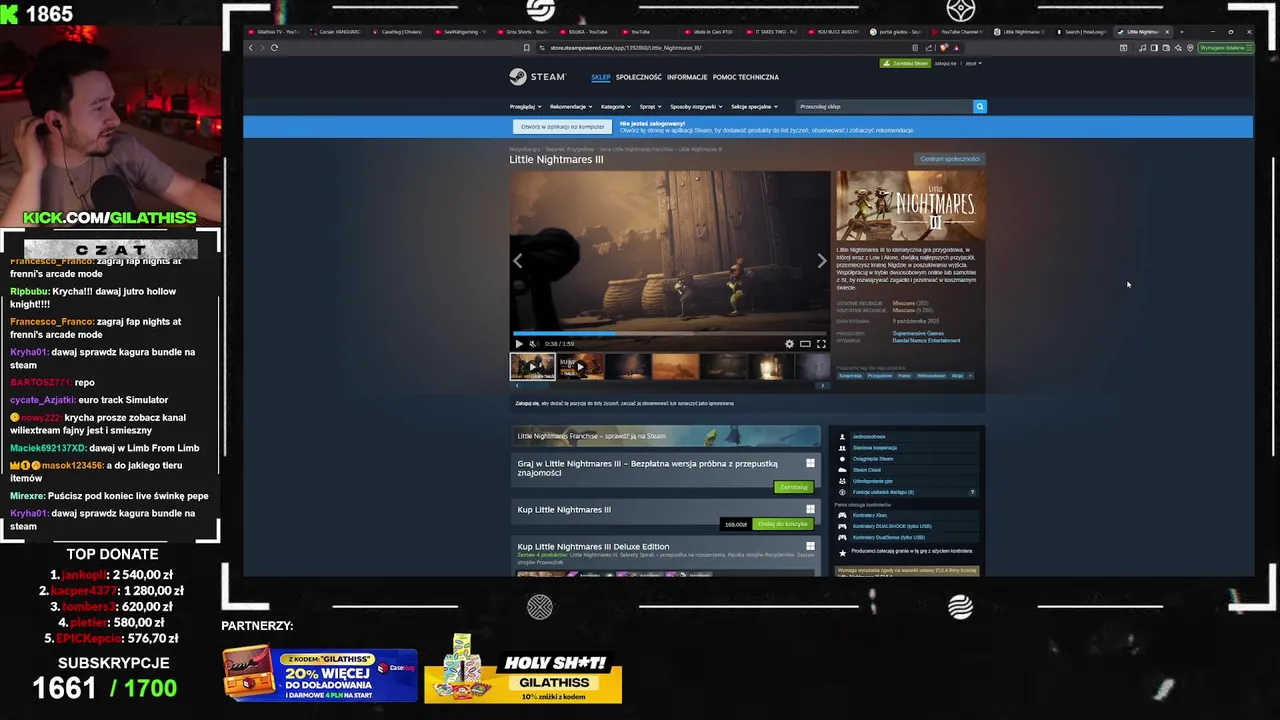Click Wymagane działanie browser button
The height and width of the screenshot is (720, 1280).
pyautogui.click(x=1226, y=48)
